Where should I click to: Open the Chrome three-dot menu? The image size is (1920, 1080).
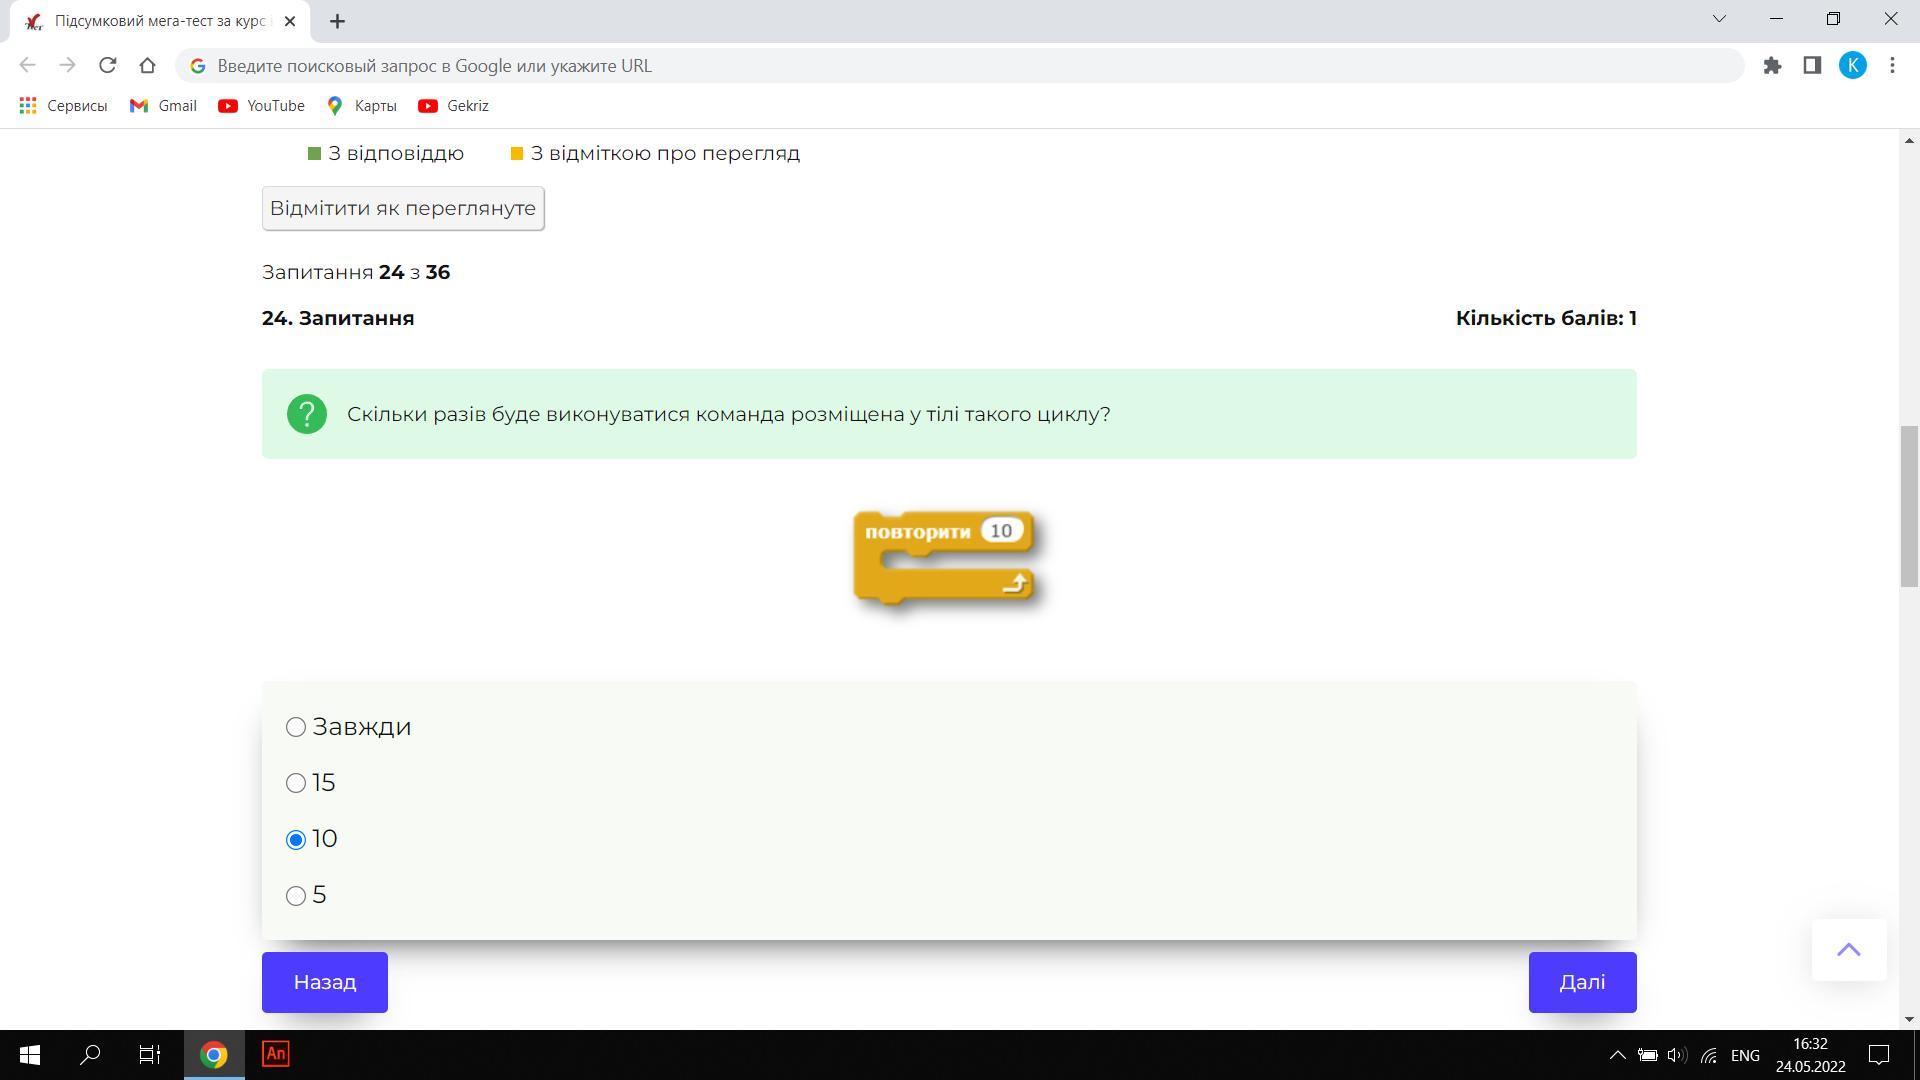[x=1892, y=66]
